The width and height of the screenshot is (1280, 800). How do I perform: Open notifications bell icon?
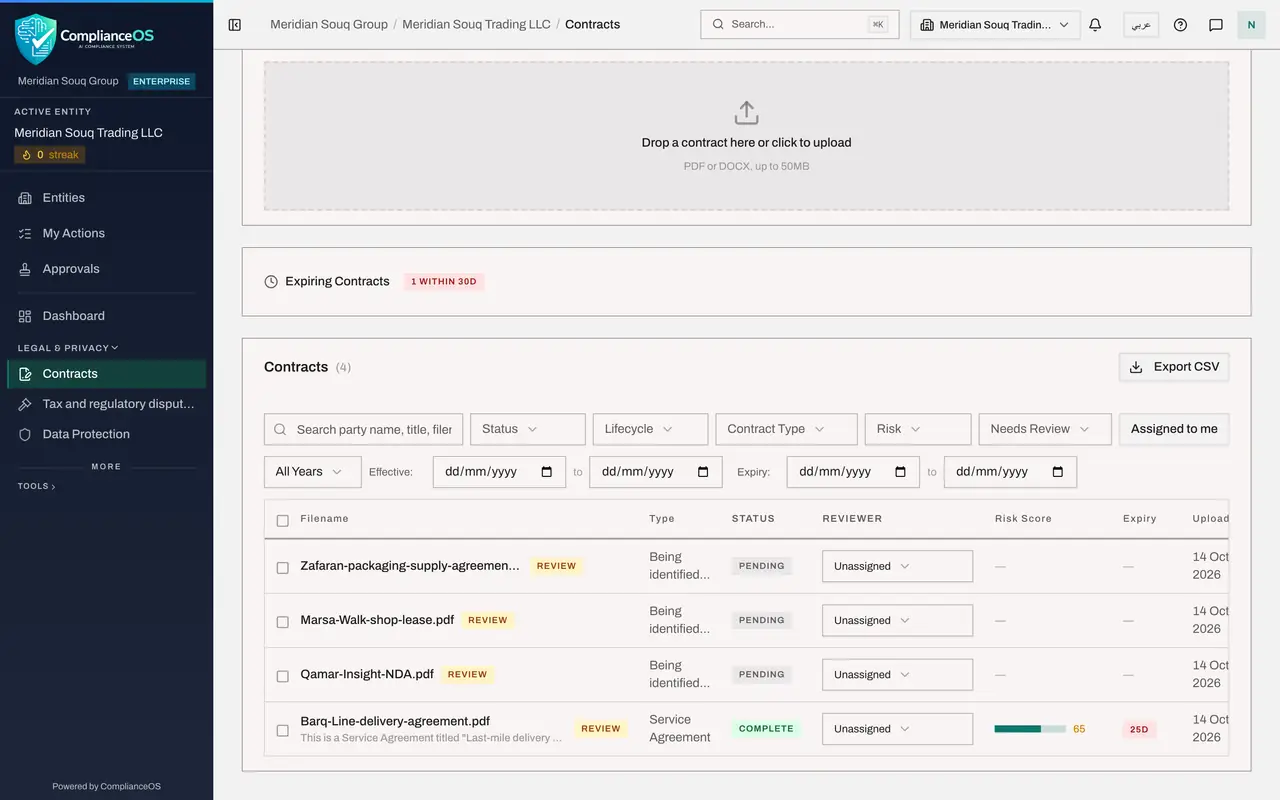point(1095,25)
